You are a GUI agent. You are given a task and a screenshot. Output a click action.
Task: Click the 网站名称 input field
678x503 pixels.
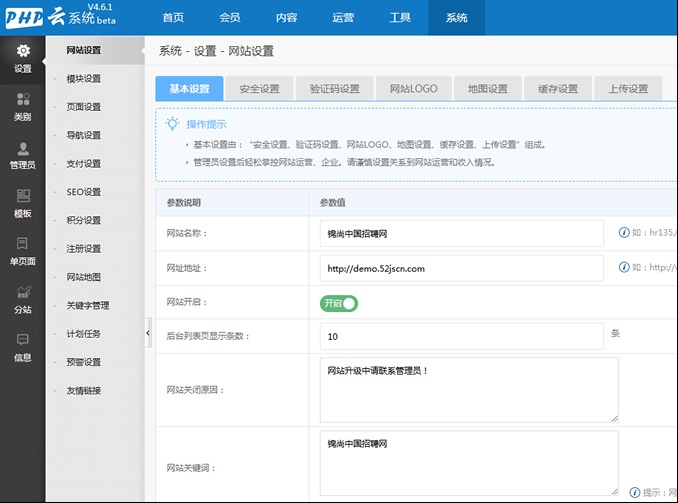[x=462, y=234]
